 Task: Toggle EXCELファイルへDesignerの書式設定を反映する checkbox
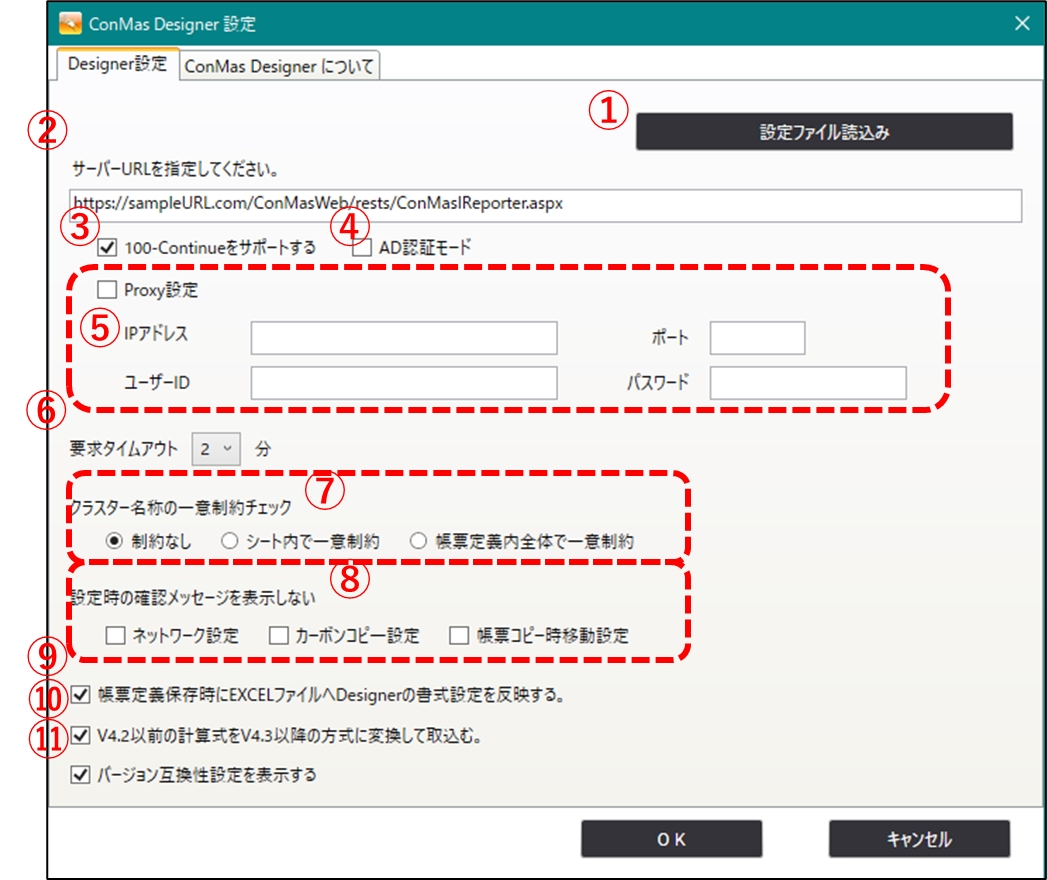(x=81, y=695)
